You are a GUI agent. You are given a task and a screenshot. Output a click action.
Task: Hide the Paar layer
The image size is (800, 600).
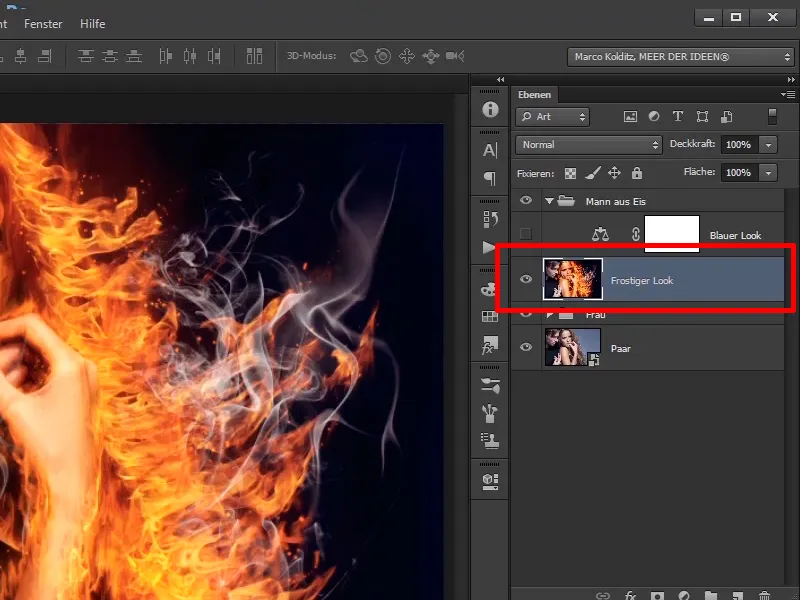coord(526,347)
